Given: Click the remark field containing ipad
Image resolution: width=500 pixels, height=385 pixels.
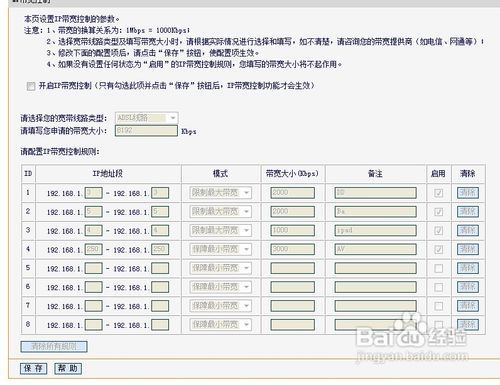Looking at the screenshot, I should 375,230.
